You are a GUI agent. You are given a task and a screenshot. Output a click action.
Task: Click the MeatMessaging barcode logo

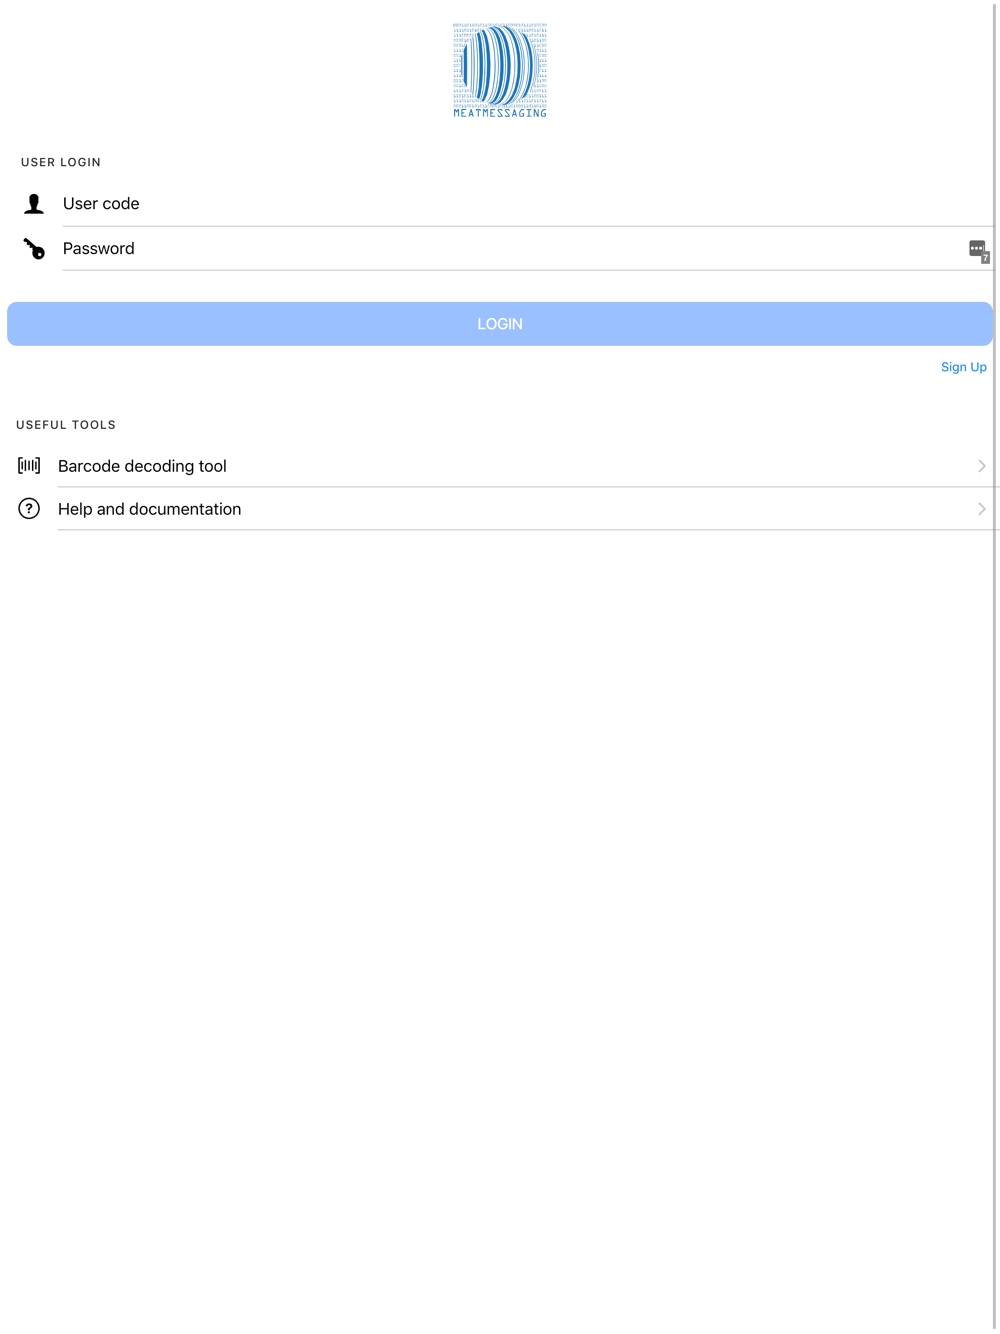click(500, 70)
